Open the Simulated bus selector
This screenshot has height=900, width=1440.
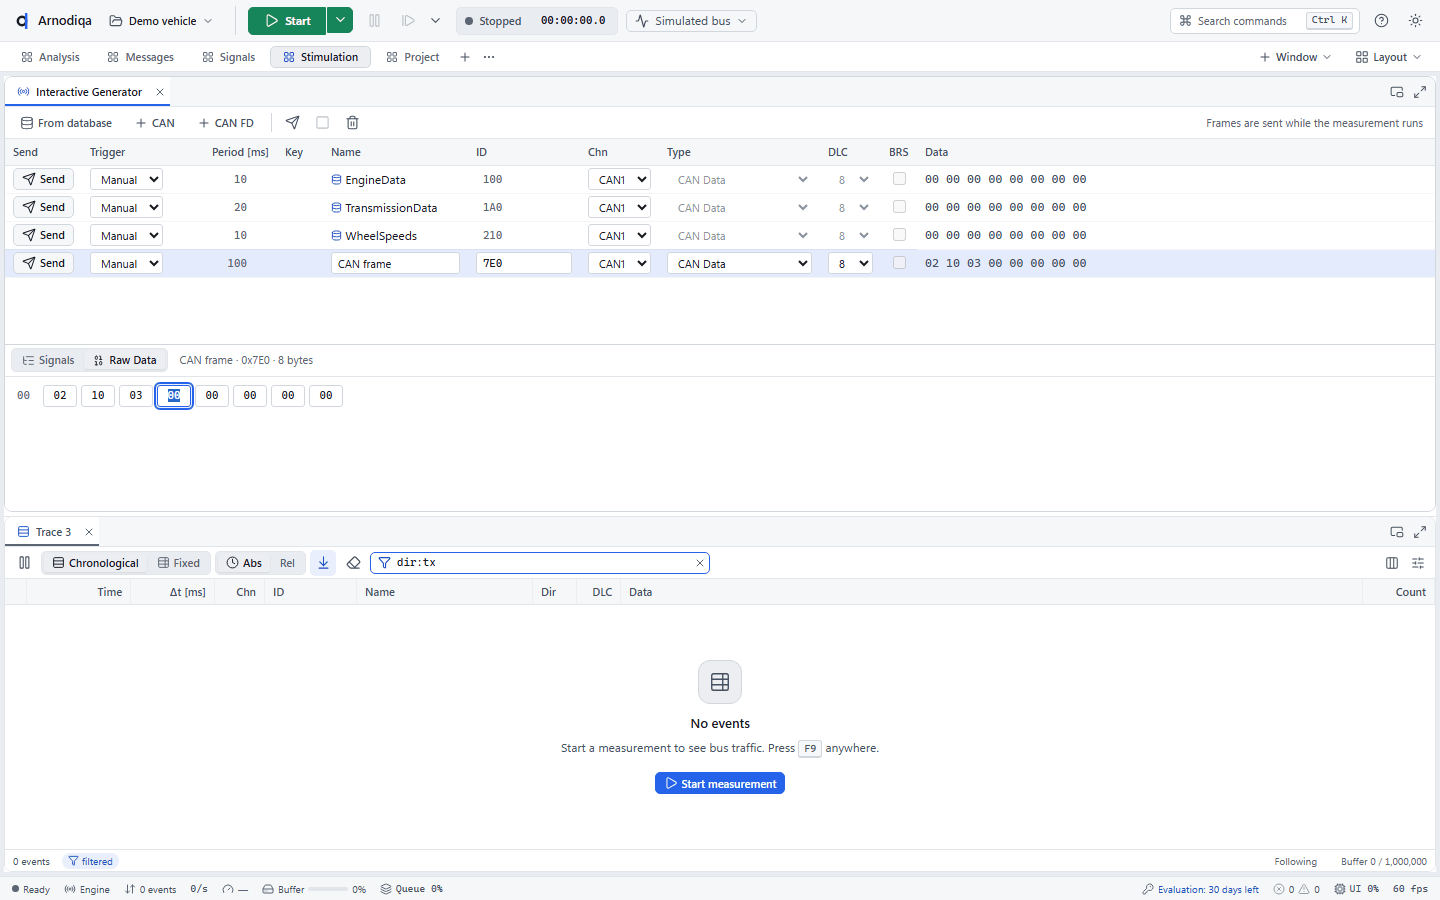pos(691,21)
